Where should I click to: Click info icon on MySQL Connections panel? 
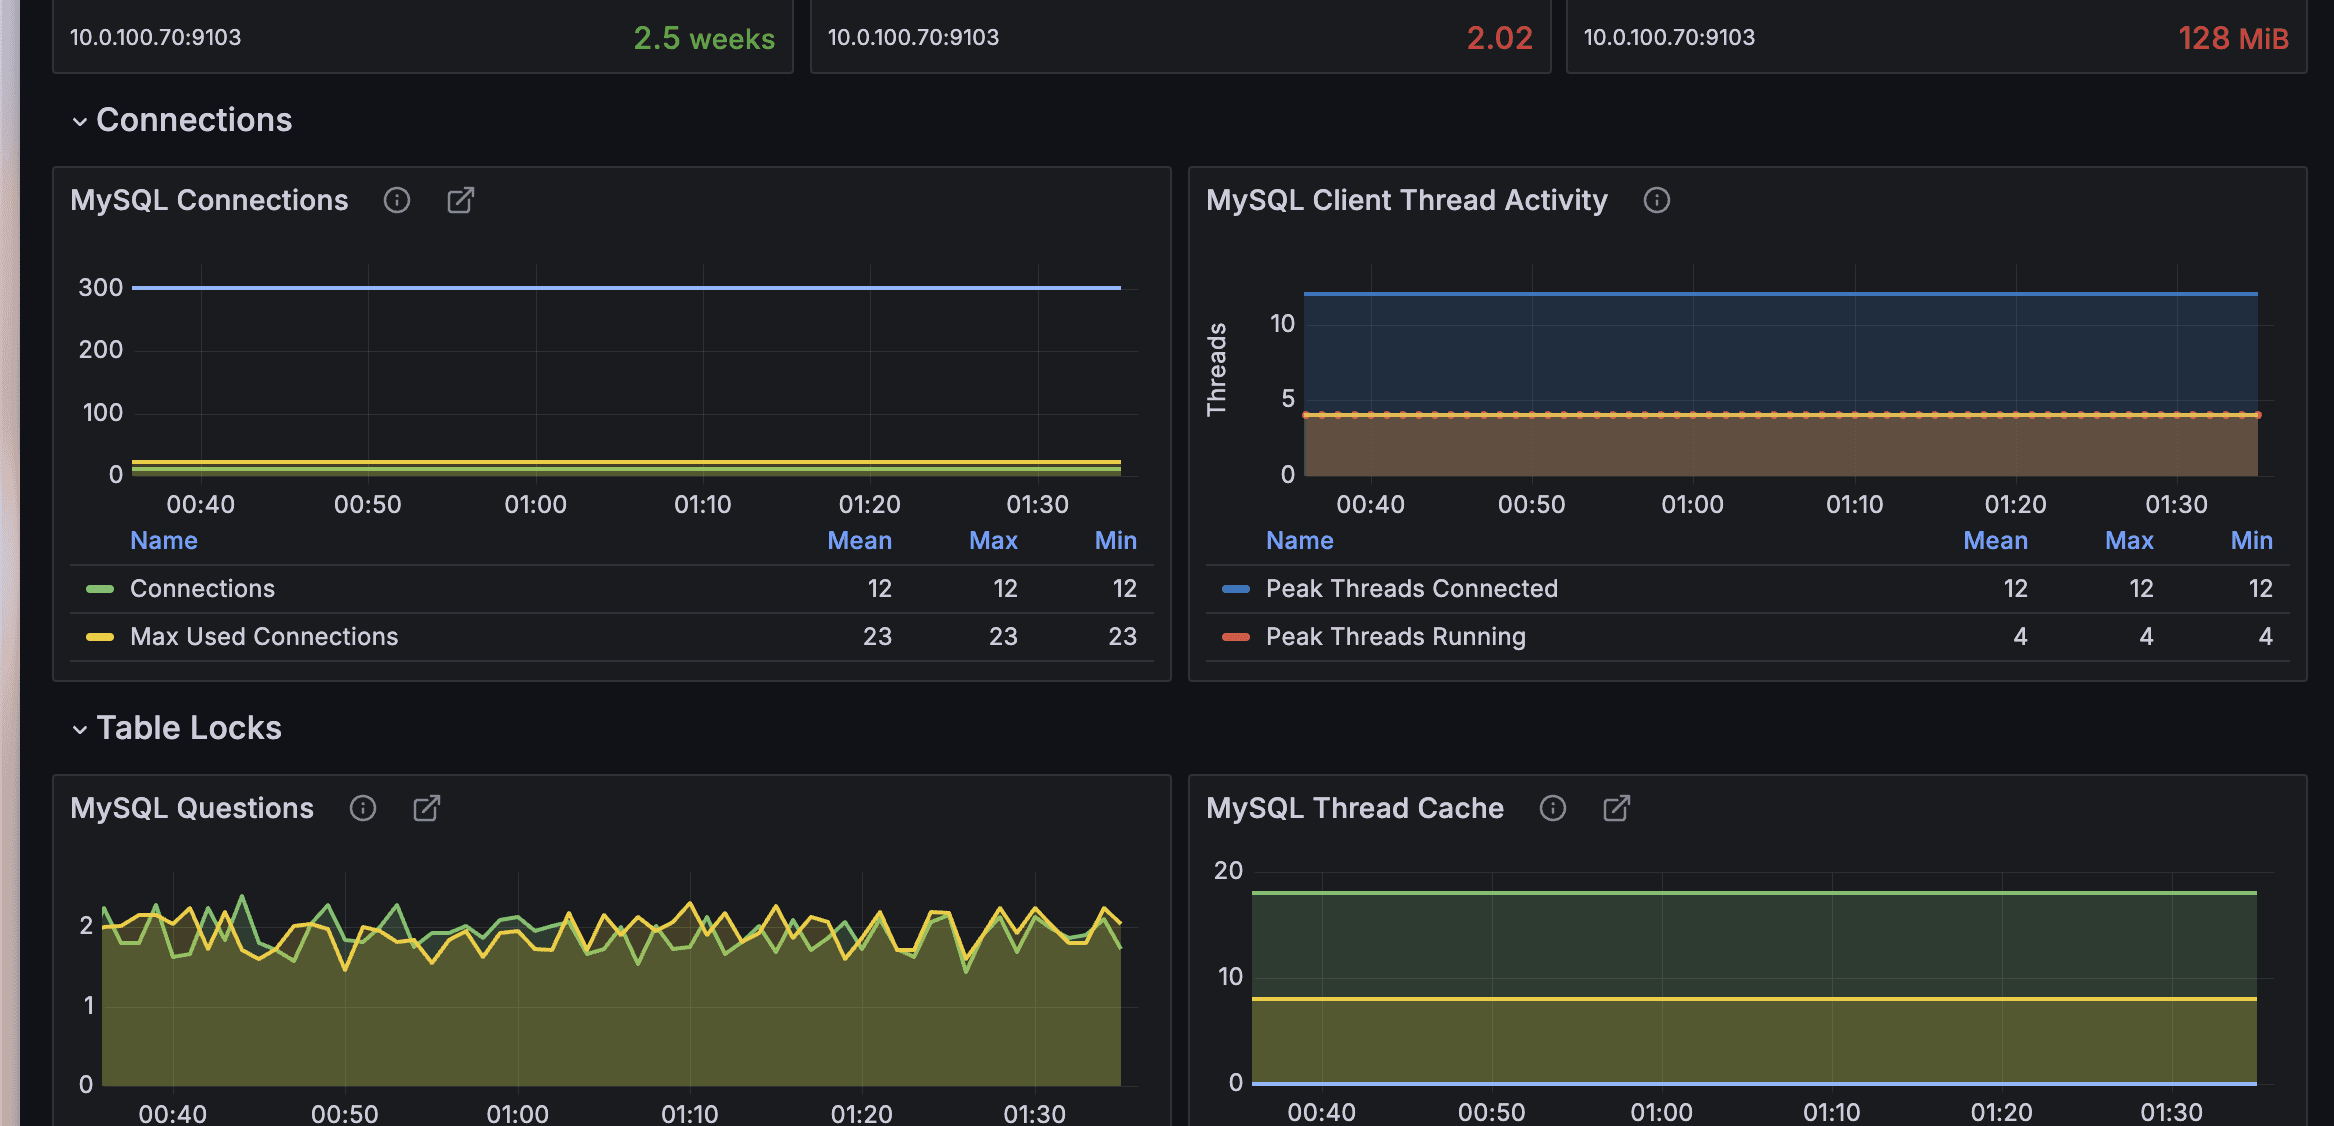(397, 200)
